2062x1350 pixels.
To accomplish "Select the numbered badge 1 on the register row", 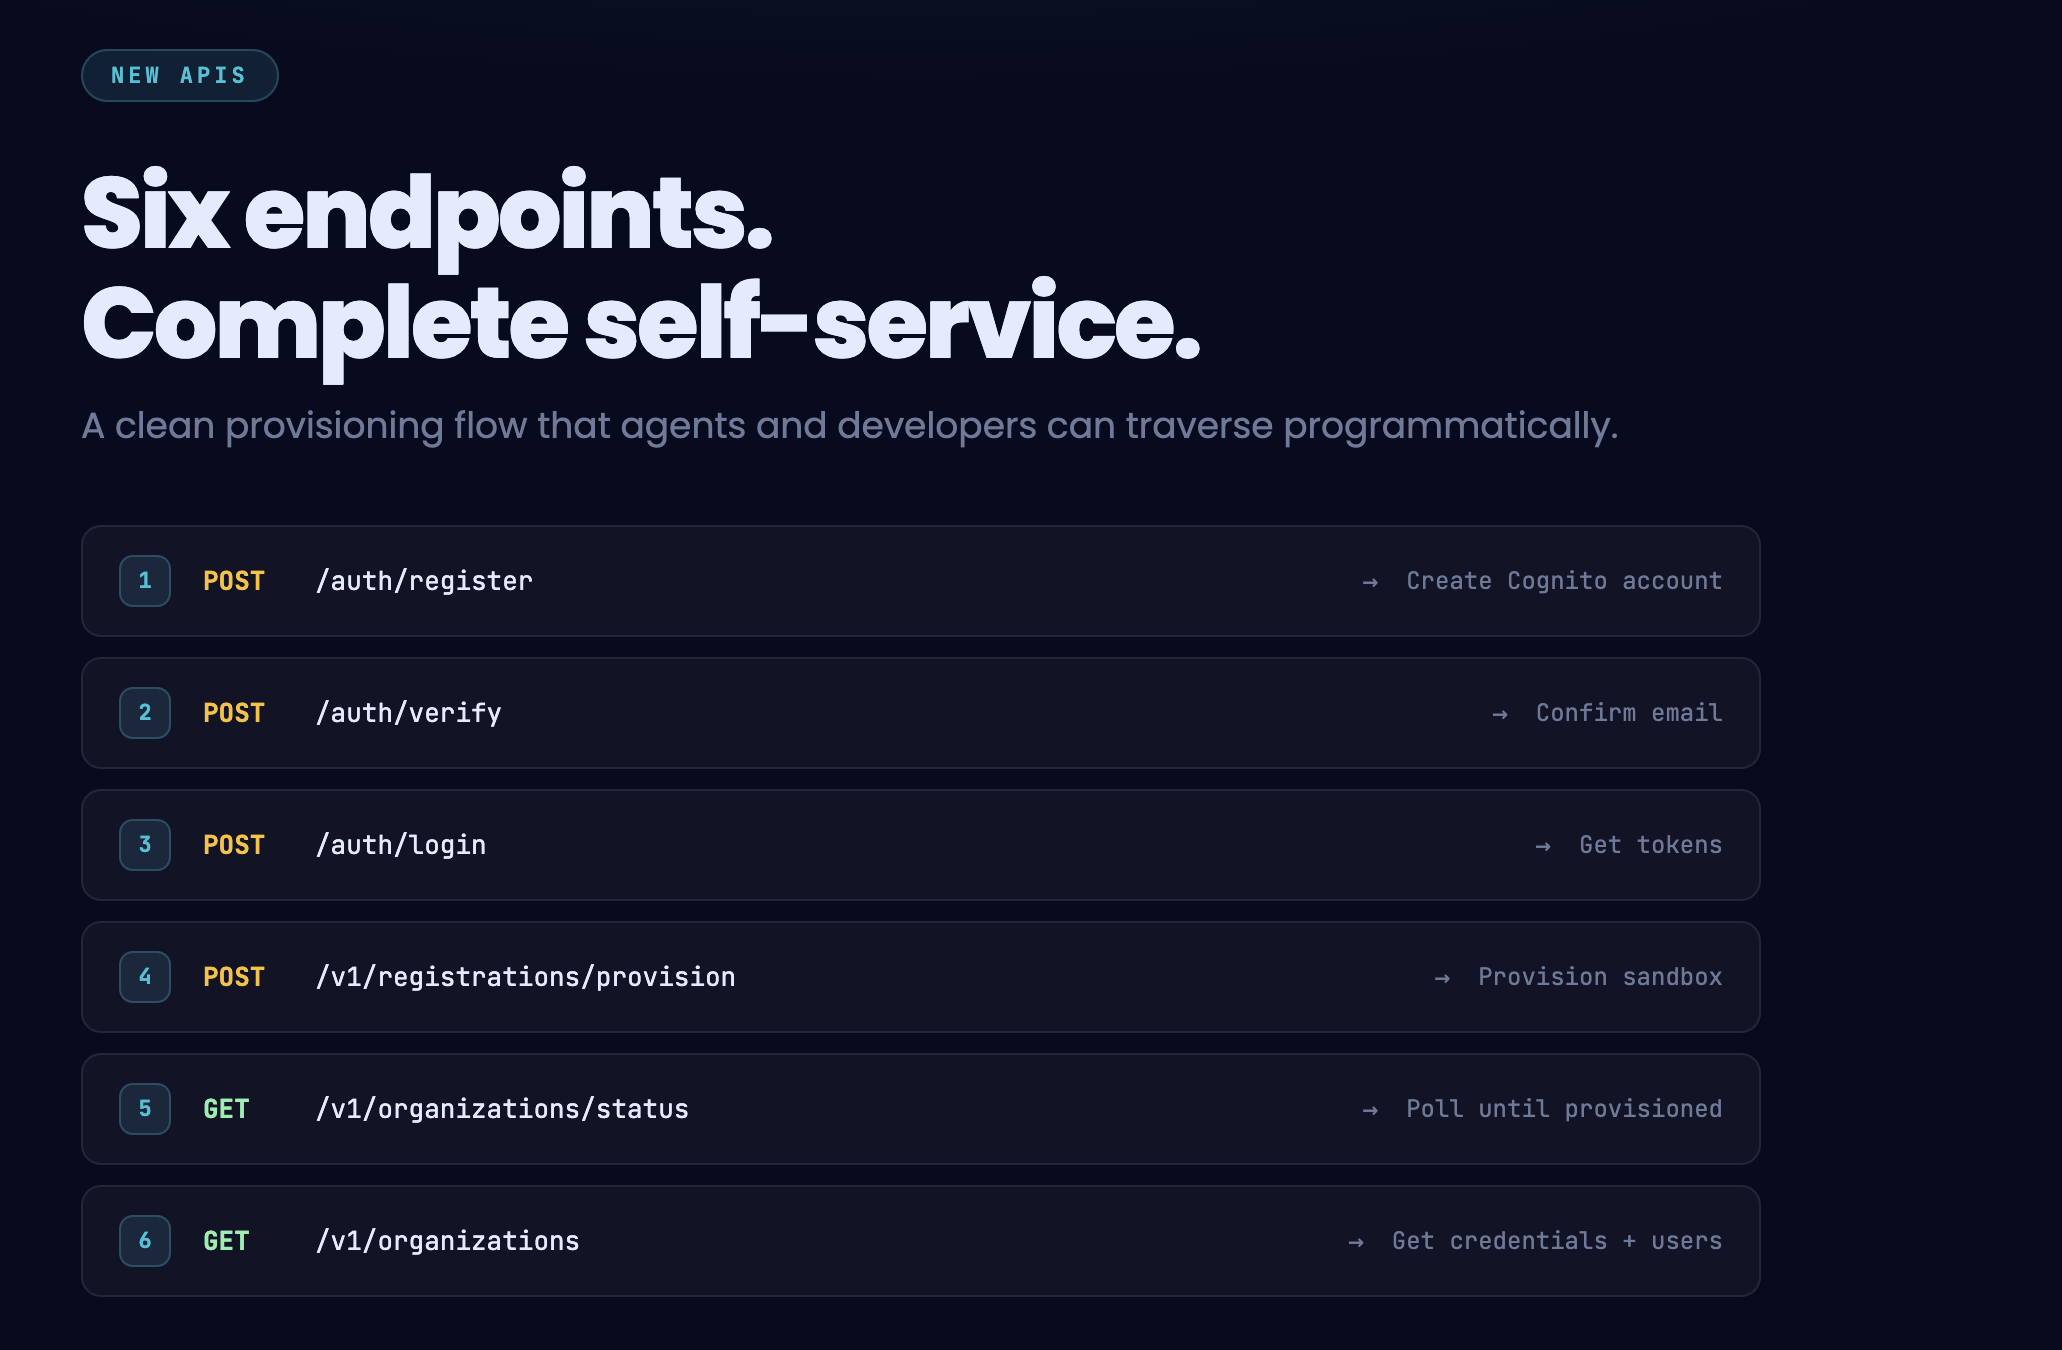I will [144, 580].
